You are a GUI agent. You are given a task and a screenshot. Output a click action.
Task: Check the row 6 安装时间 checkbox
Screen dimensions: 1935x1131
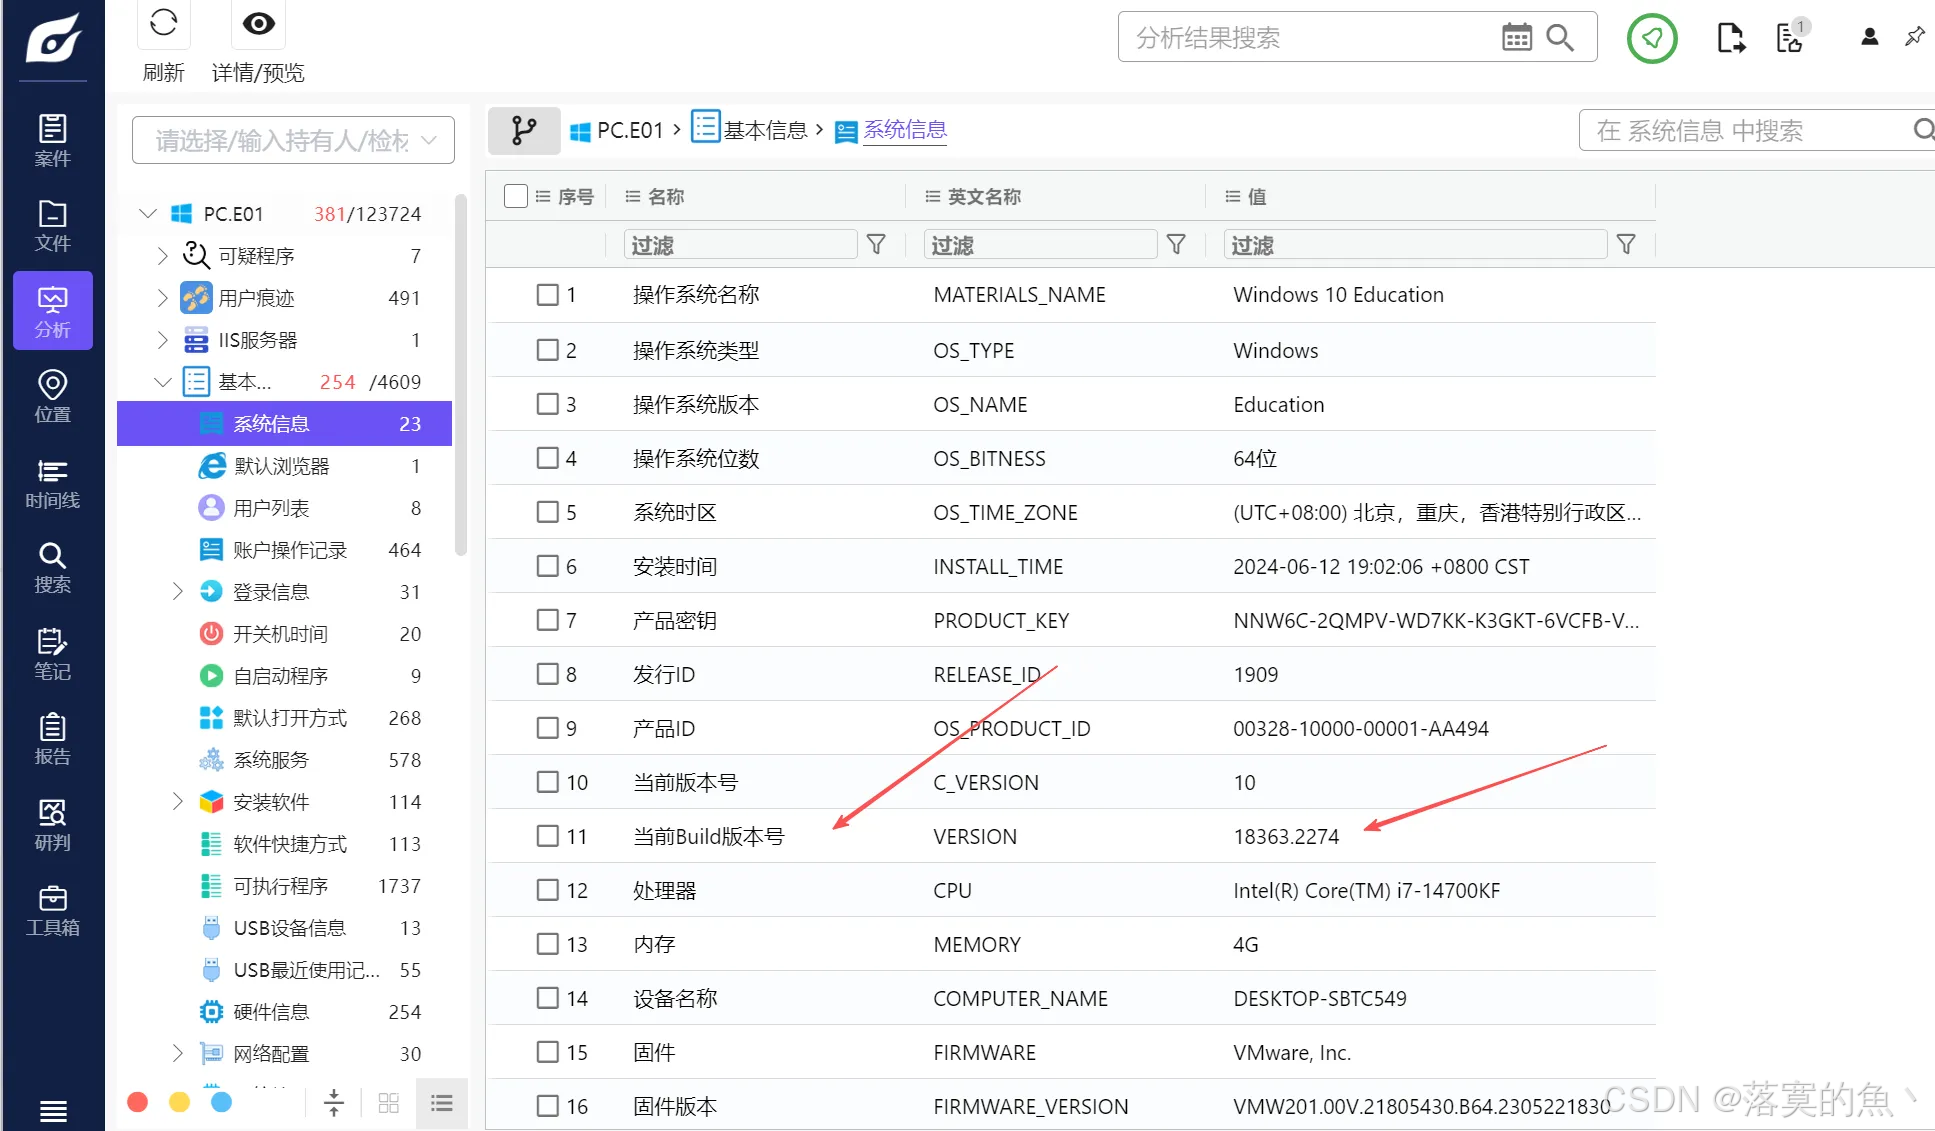coord(548,566)
